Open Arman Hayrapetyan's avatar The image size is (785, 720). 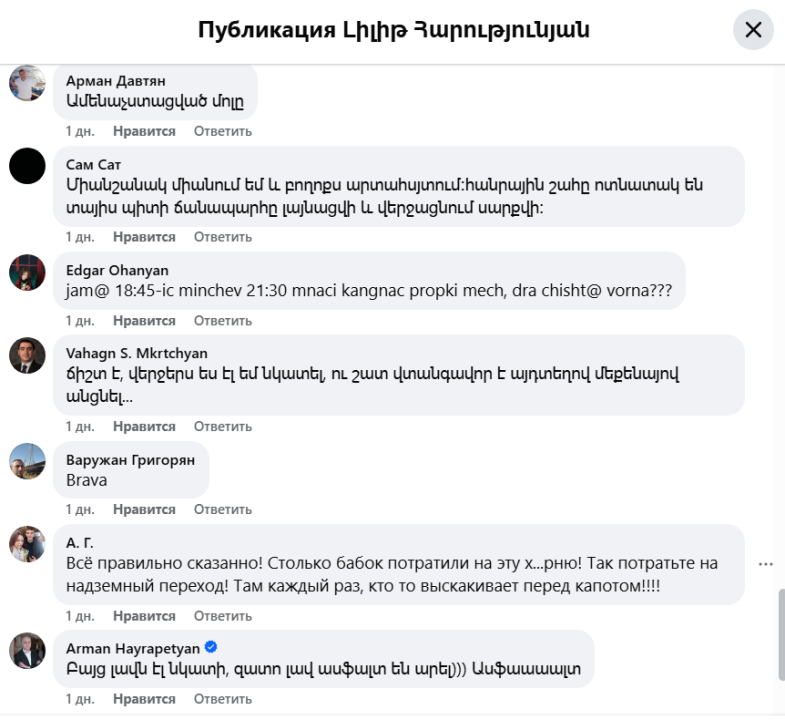[x=27, y=650]
